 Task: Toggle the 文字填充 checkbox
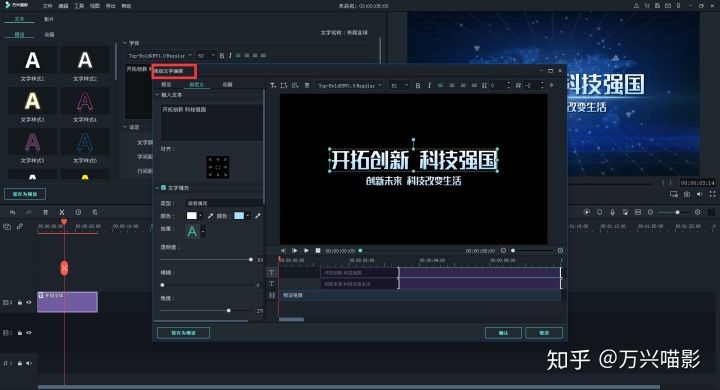(x=163, y=187)
